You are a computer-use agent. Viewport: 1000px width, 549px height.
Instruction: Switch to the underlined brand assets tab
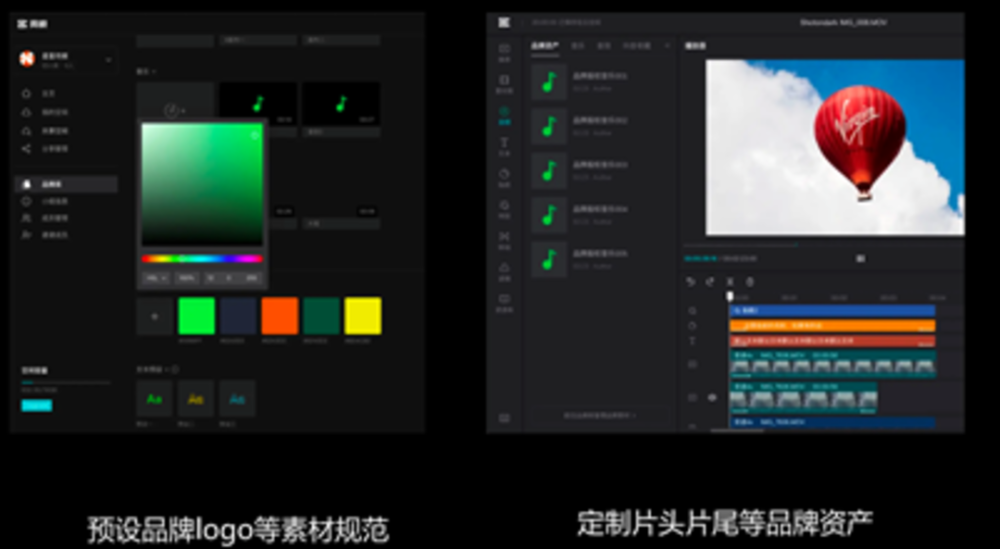[x=545, y=46]
